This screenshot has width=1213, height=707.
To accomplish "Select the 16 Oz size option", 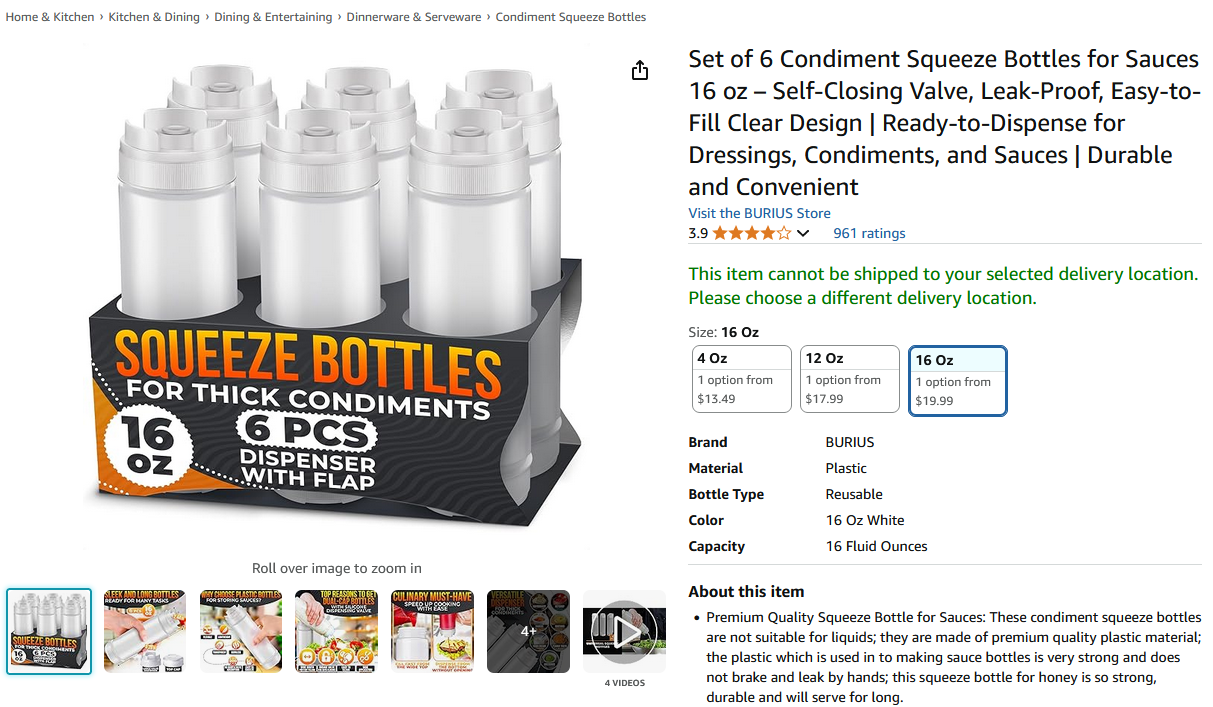I will 958,380.
